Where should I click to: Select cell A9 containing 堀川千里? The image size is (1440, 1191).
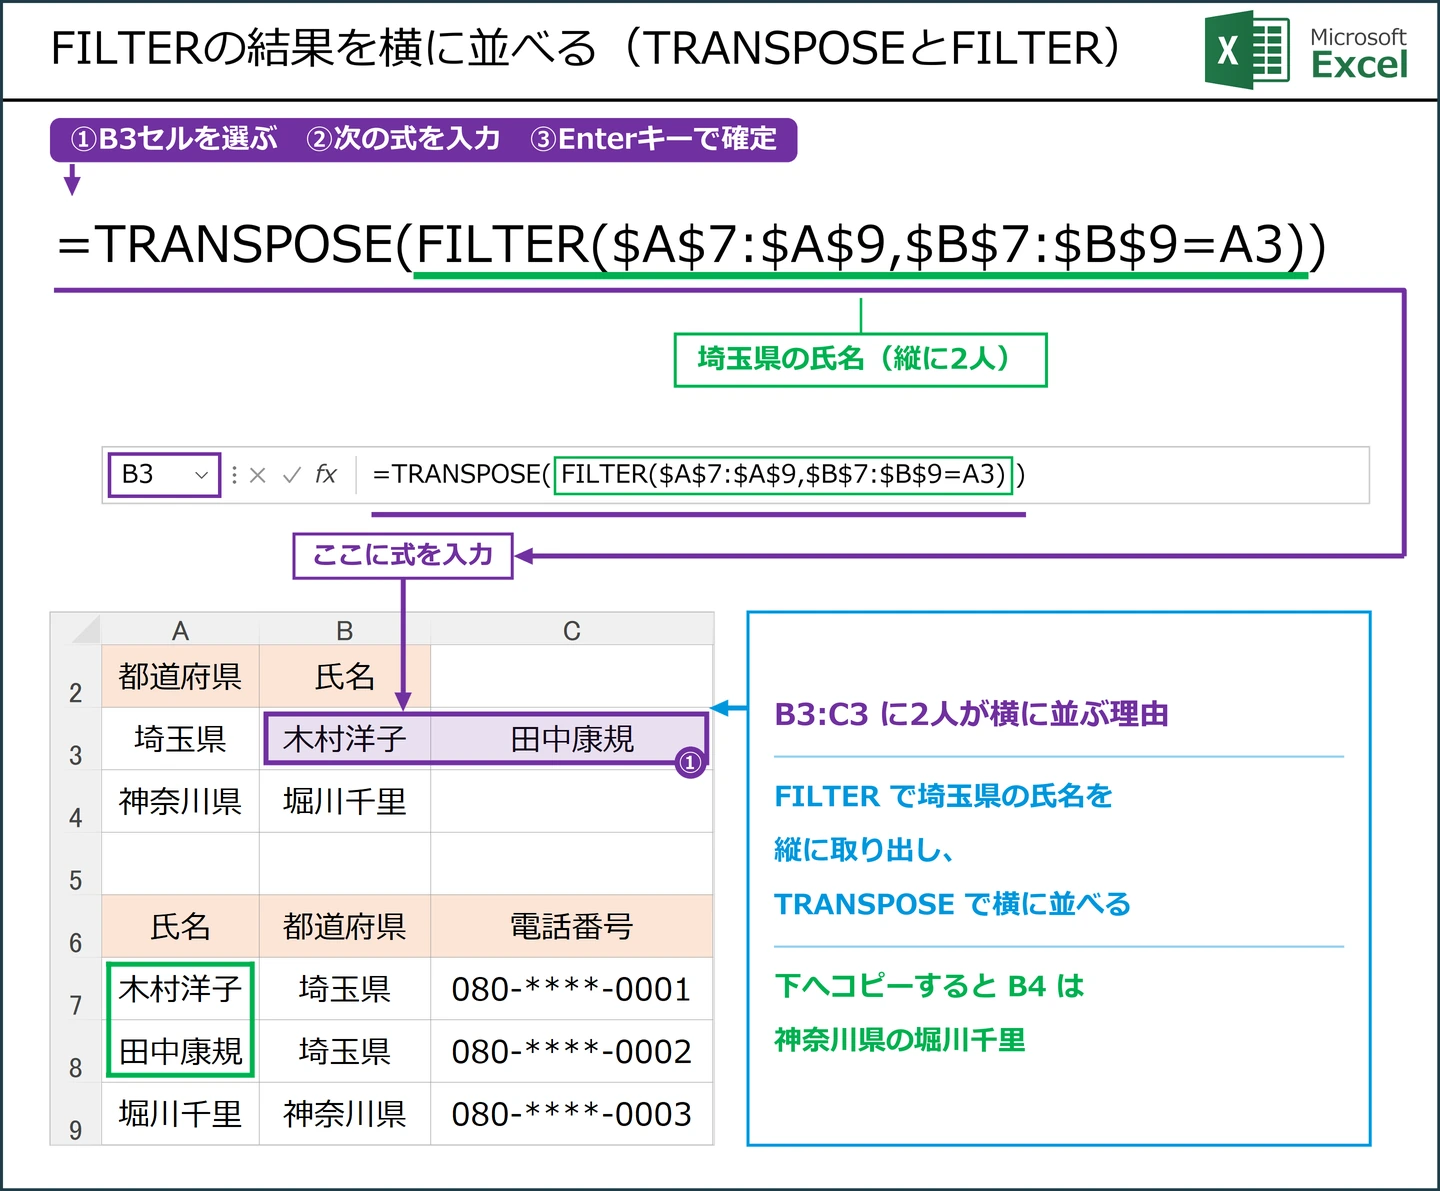[180, 1114]
